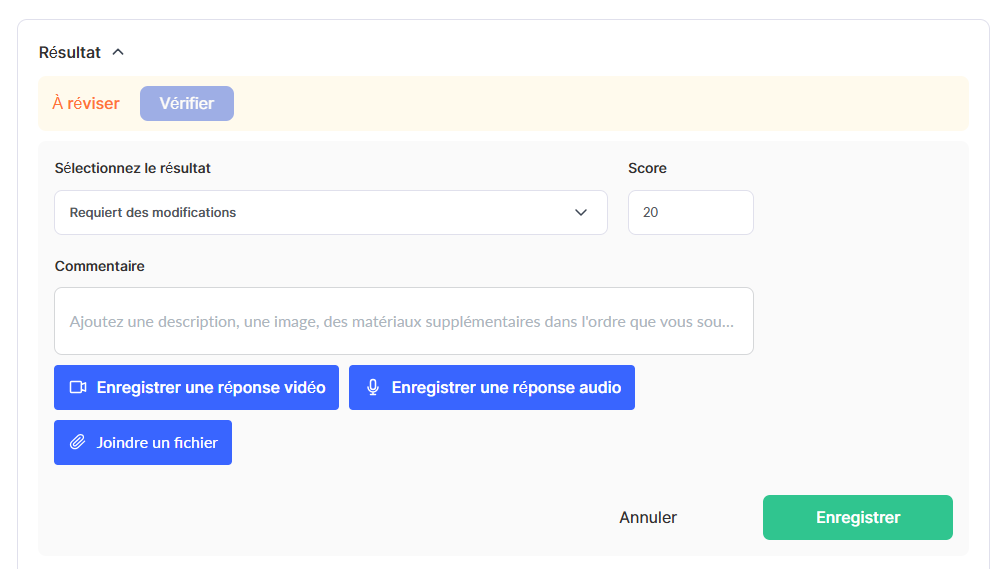Click the paperclip attachment icon
Screen dimensions: 1006x569
pyautogui.click(x=78, y=442)
